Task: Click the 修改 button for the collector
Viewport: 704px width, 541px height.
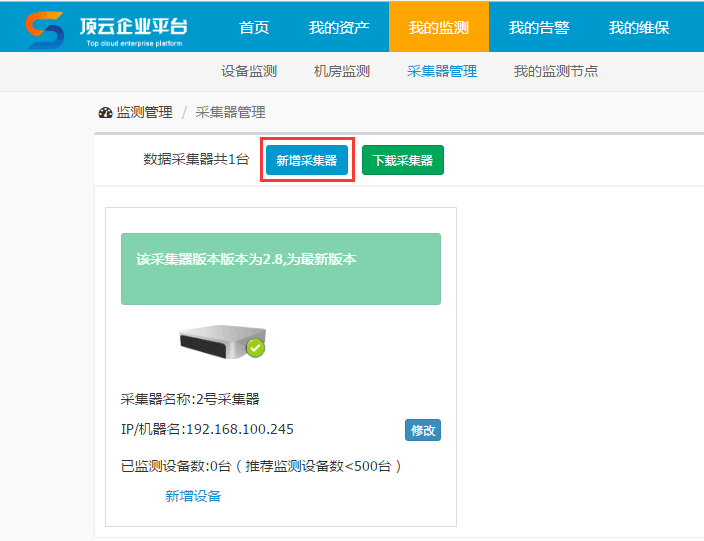Action: coord(422,430)
